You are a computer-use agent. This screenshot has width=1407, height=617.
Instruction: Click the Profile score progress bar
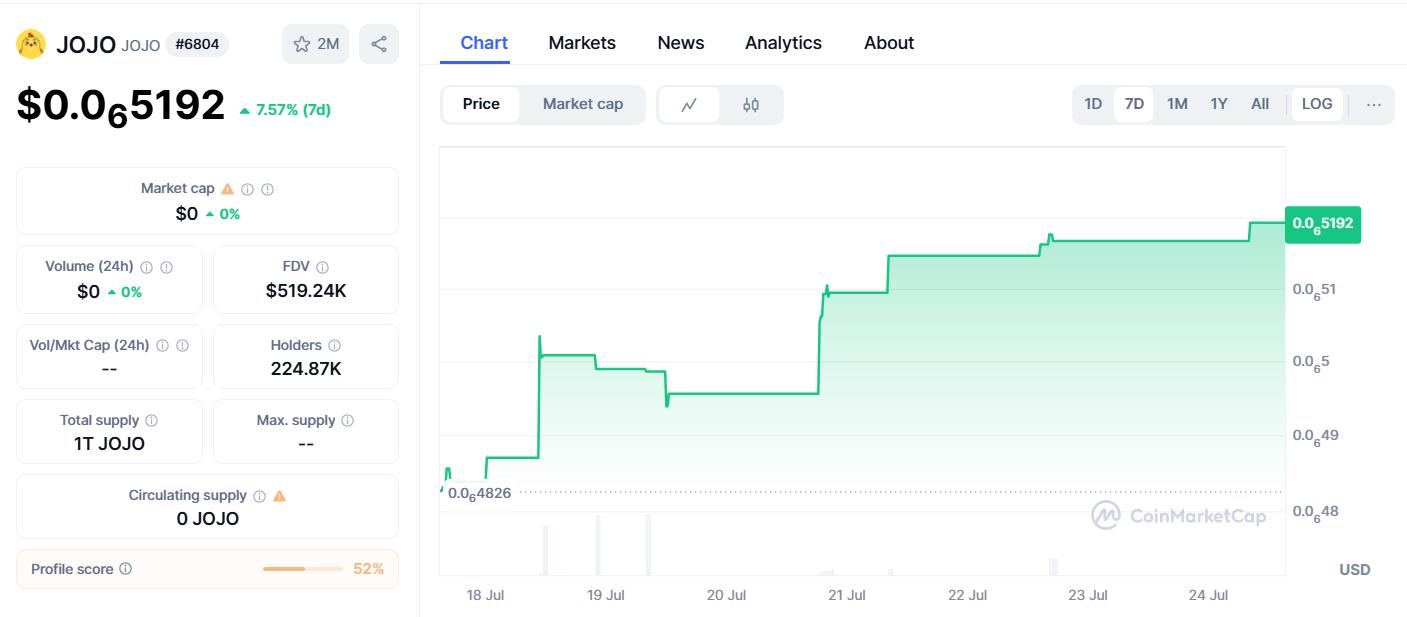[303, 569]
